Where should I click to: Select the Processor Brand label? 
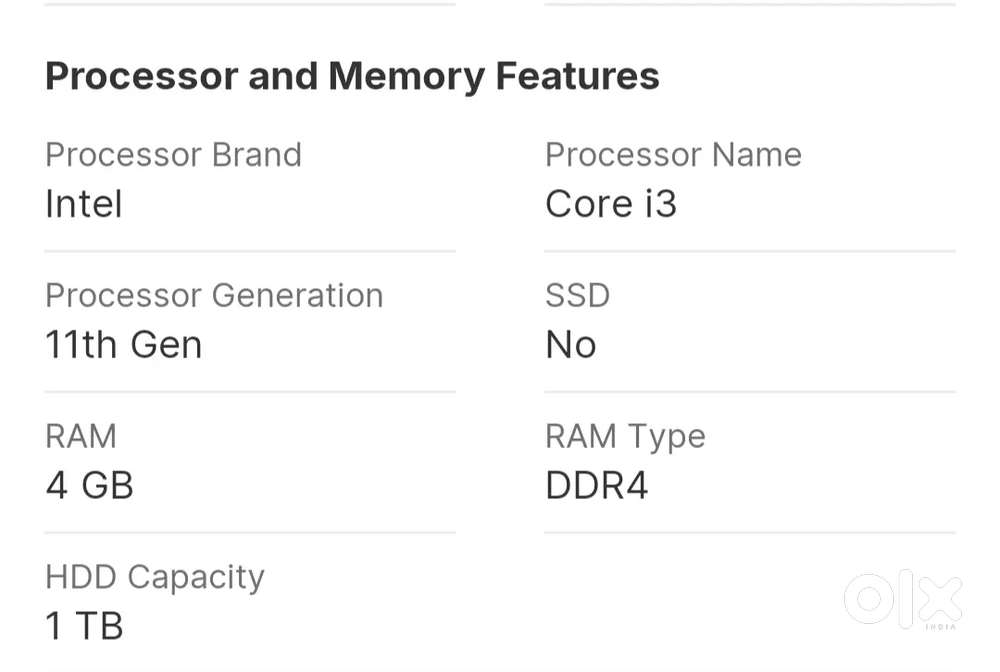pyautogui.click(x=173, y=155)
